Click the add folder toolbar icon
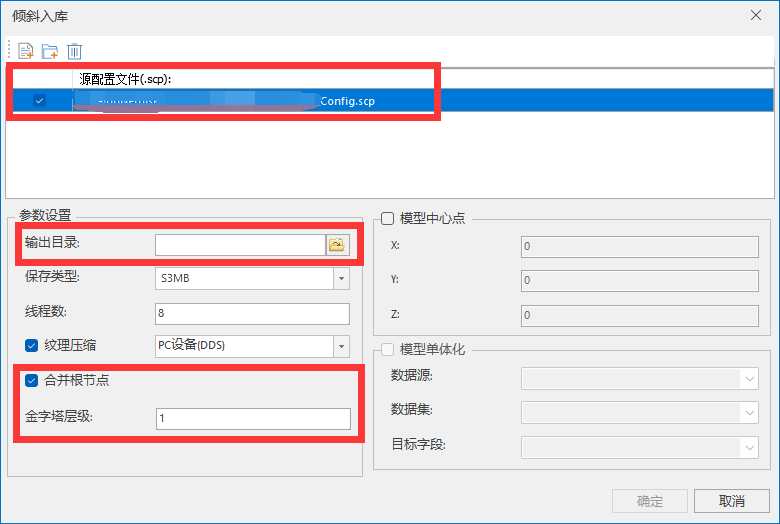Image resolution: width=780 pixels, height=524 pixels. point(50,51)
